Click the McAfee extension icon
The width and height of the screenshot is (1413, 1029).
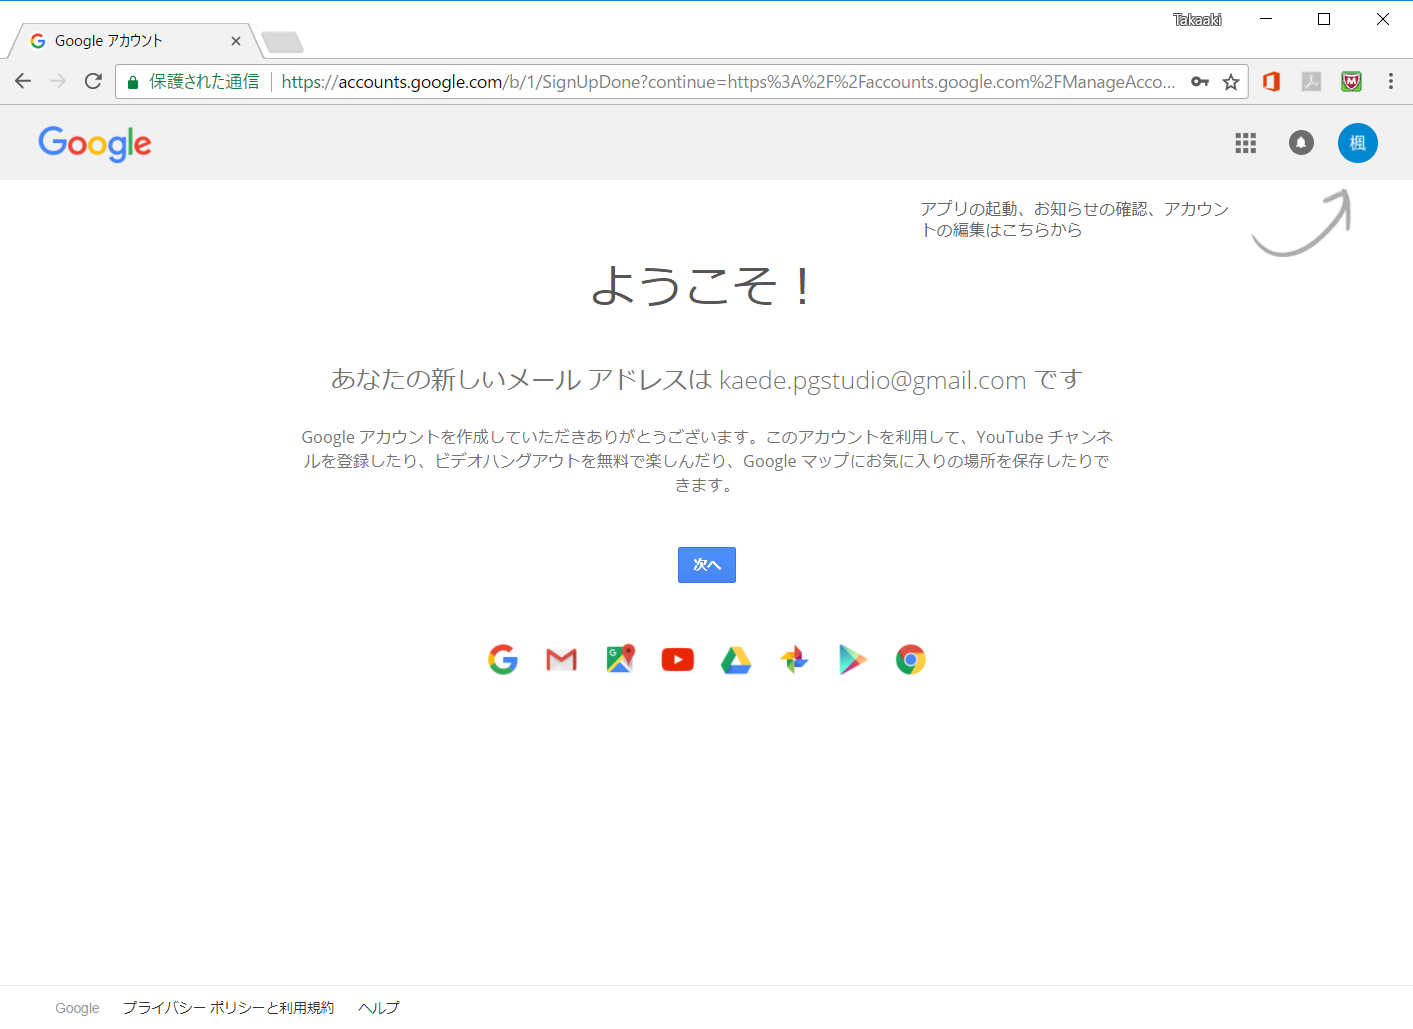(x=1351, y=82)
